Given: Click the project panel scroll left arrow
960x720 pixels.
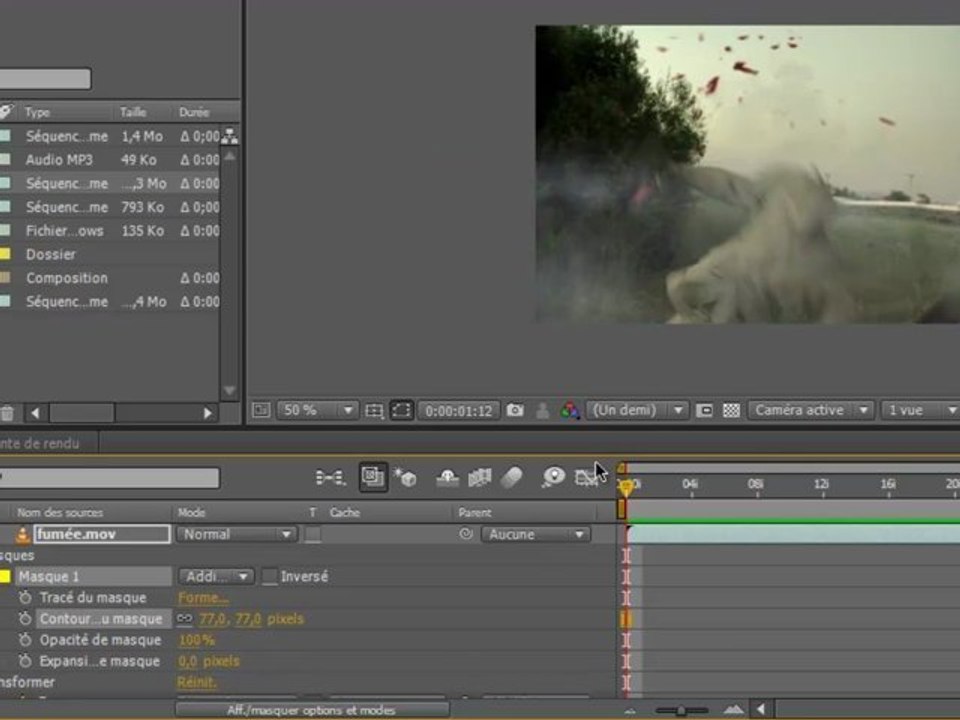Looking at the screenshot, I should coord(36,413).
